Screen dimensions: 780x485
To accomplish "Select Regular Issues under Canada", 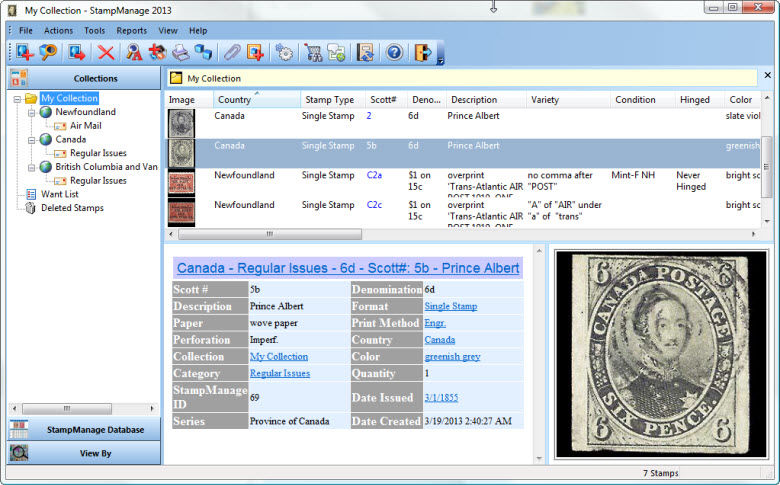I will [98, 153].
